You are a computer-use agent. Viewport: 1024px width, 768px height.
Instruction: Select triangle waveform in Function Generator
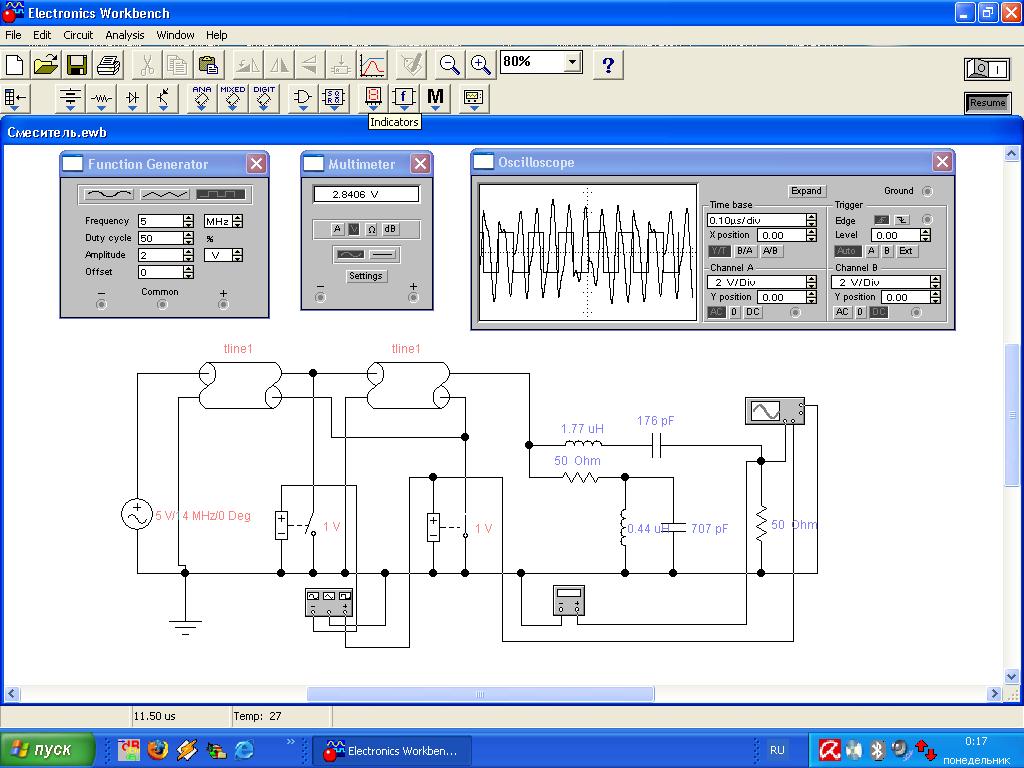click(165, 194)
